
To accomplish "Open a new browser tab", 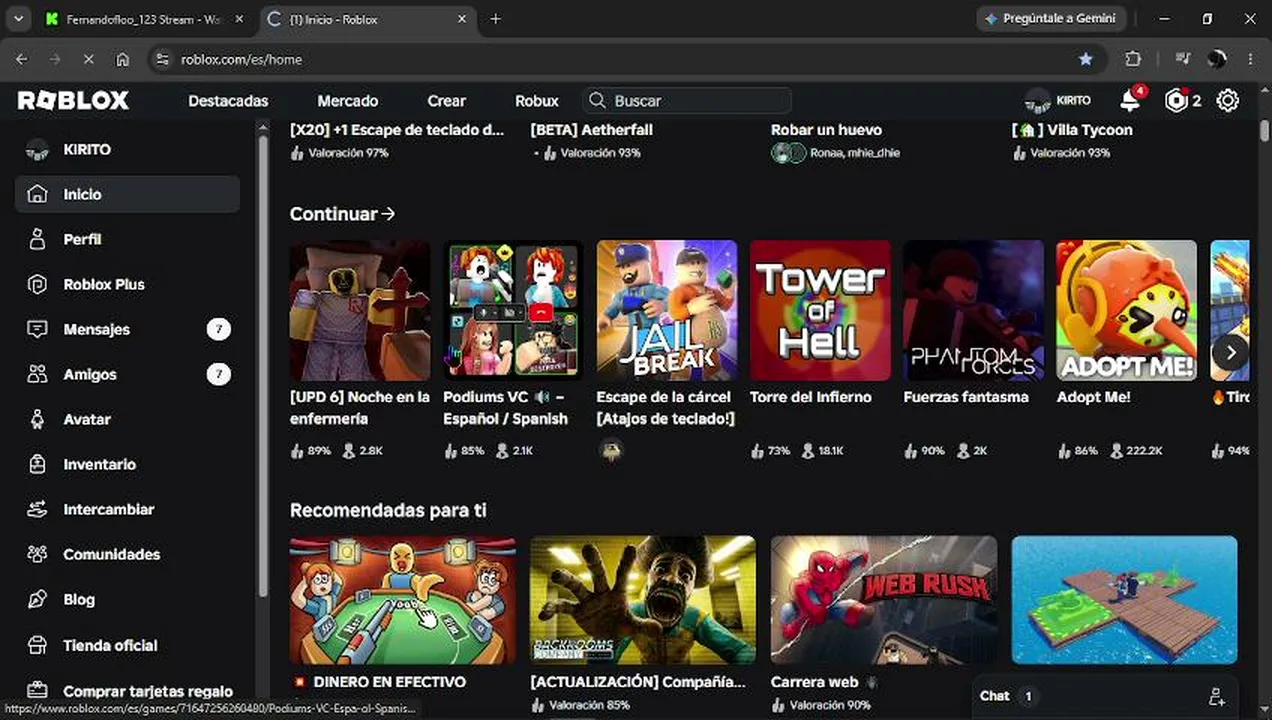I will [495, 19].
